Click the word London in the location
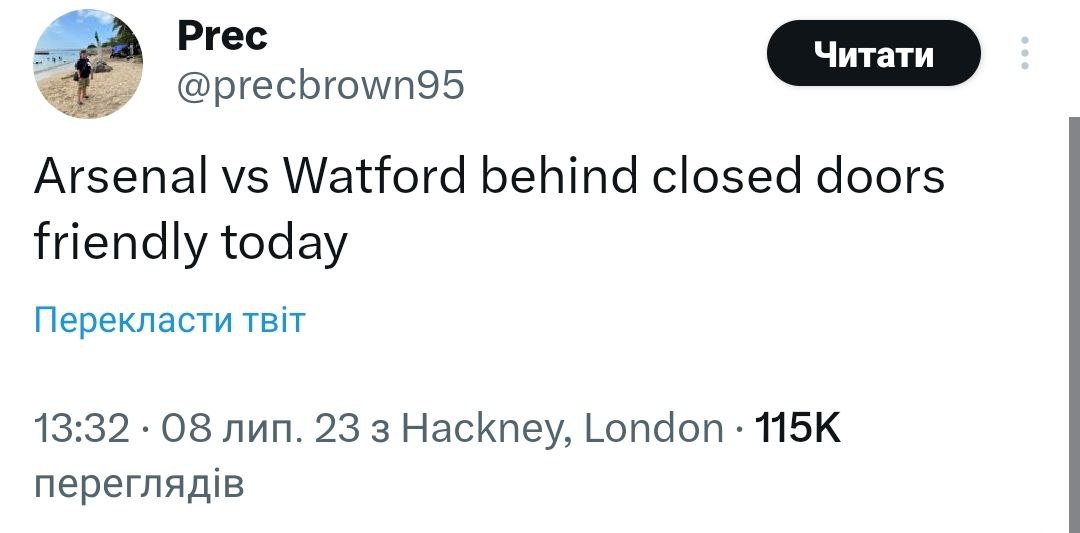The image size is (1080, 533). pos(652,429)
